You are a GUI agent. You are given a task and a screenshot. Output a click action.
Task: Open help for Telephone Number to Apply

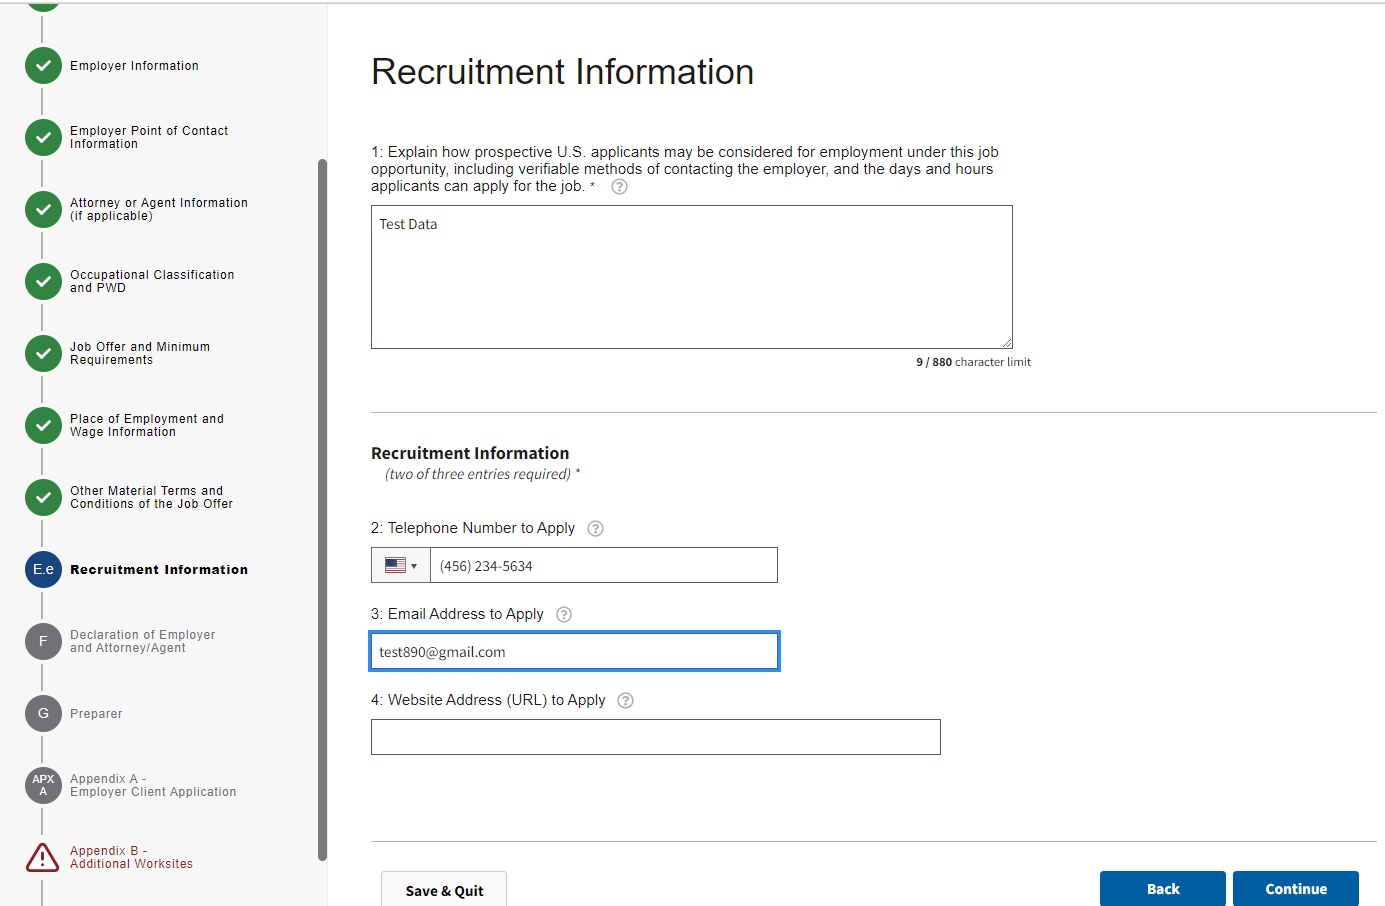pos(595,529)
